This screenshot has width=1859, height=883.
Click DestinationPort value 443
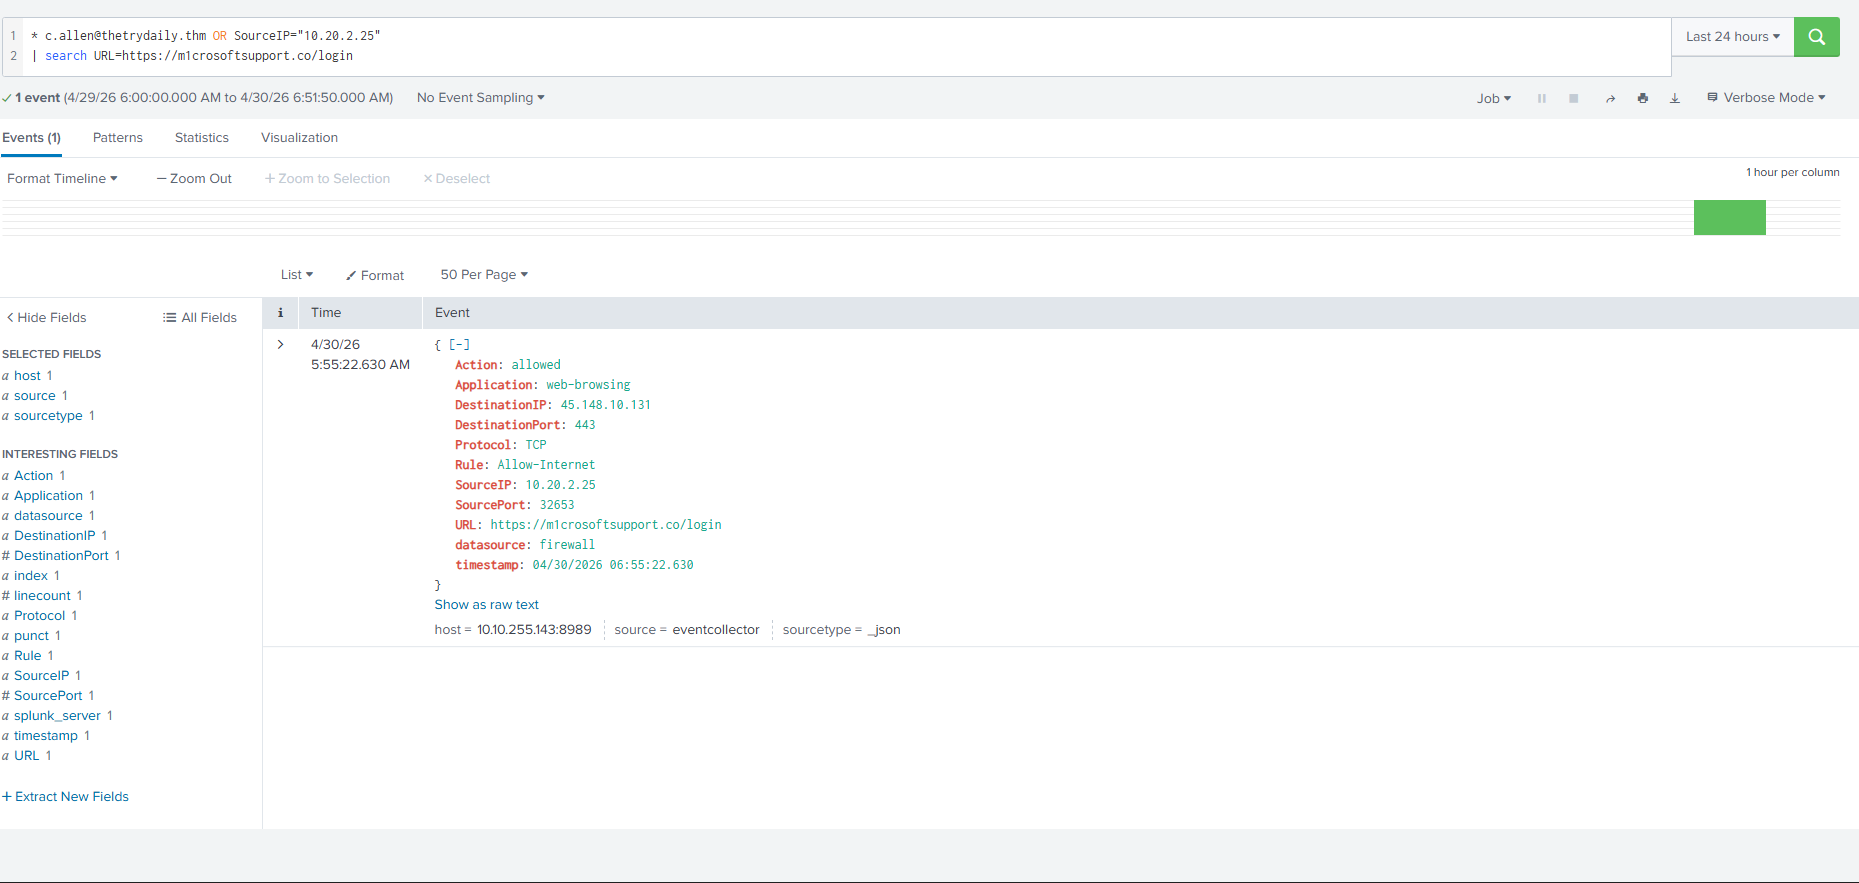585,425
